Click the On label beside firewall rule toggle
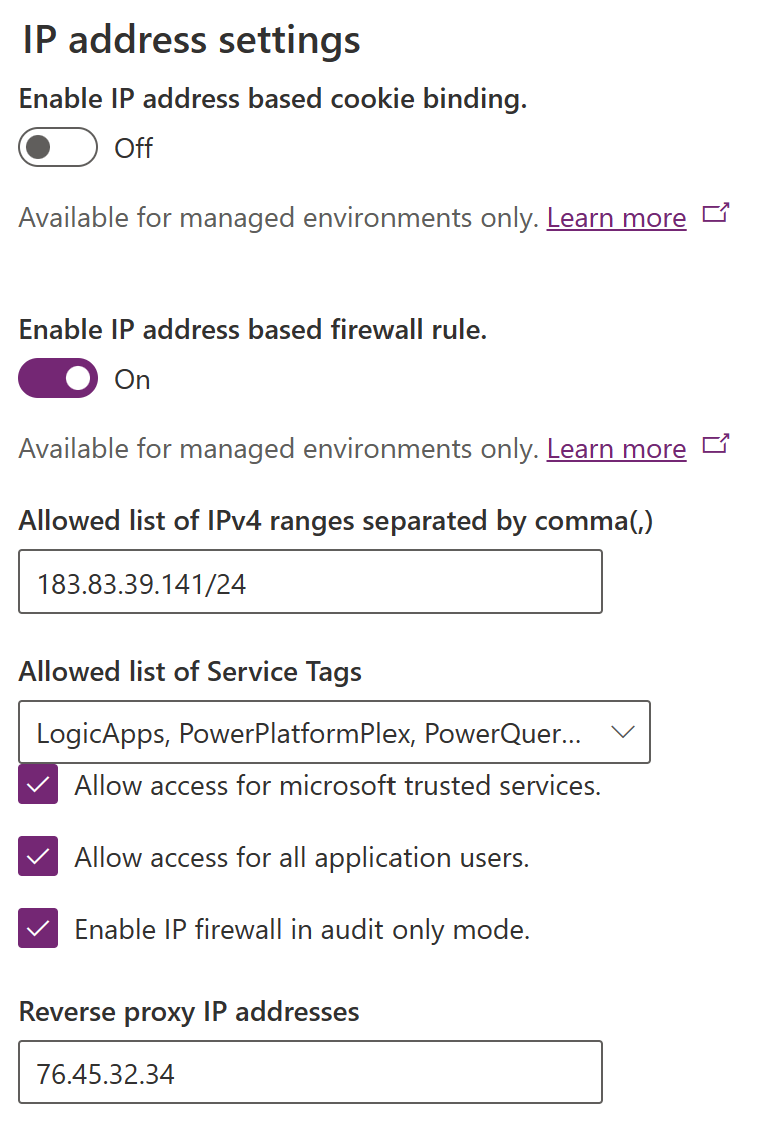The width and height of the screenshot is (778, 1134). [x=132, y=380]
